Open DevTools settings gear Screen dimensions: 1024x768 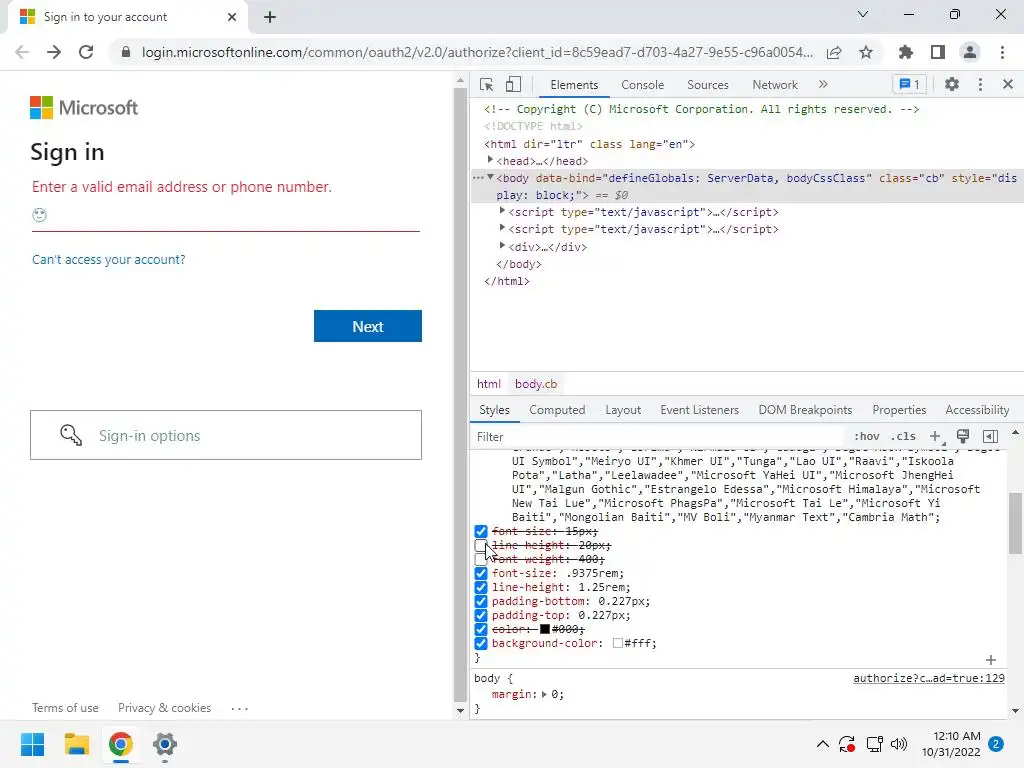tap(952, 84)
